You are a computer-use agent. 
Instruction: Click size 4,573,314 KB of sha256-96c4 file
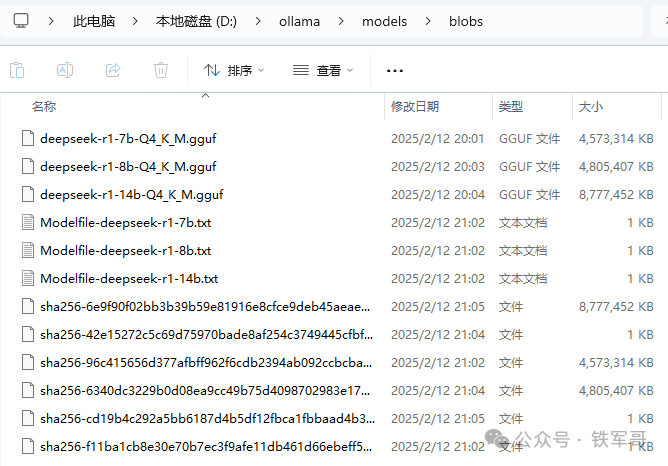[x=616, y=362]
